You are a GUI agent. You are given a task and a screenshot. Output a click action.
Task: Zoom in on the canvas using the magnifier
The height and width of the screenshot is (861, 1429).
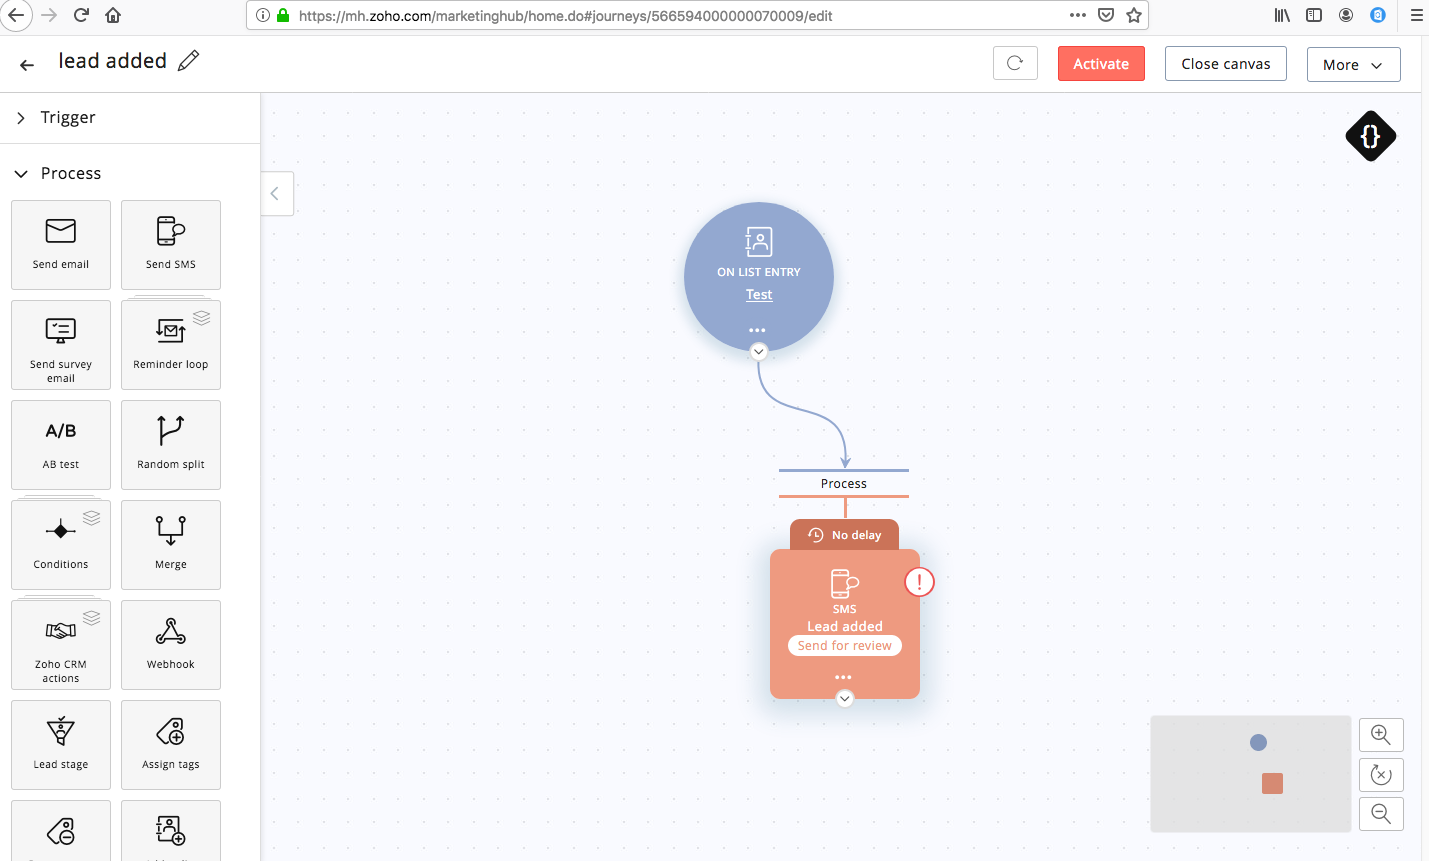1381,734
